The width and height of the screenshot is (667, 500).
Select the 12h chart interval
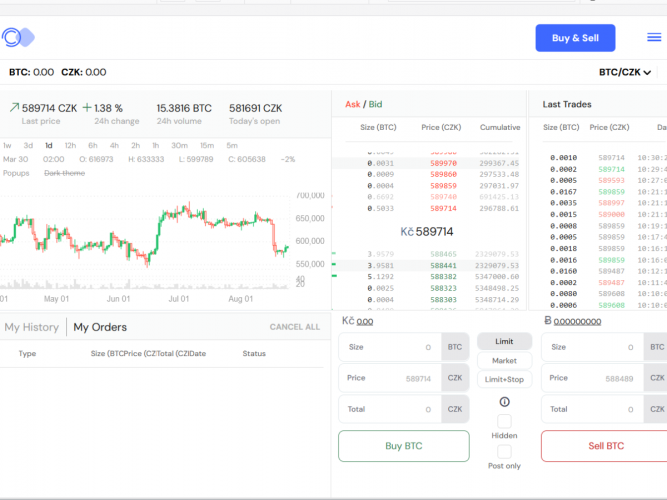(70, 146)
